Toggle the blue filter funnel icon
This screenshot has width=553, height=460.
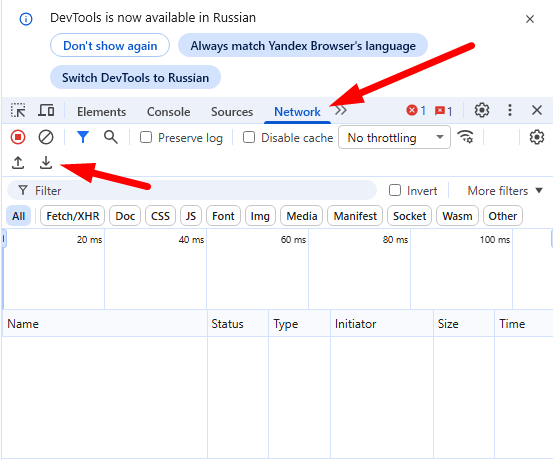[x=83, y=137]
